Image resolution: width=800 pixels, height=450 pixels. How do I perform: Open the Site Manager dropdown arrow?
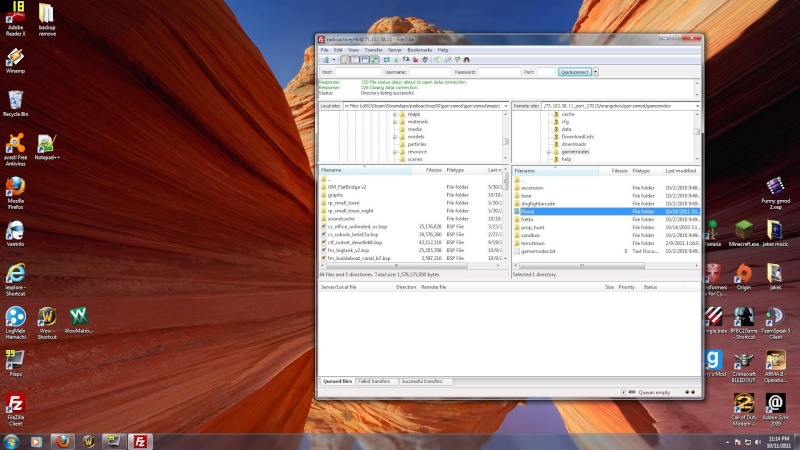tap(334, 60)
